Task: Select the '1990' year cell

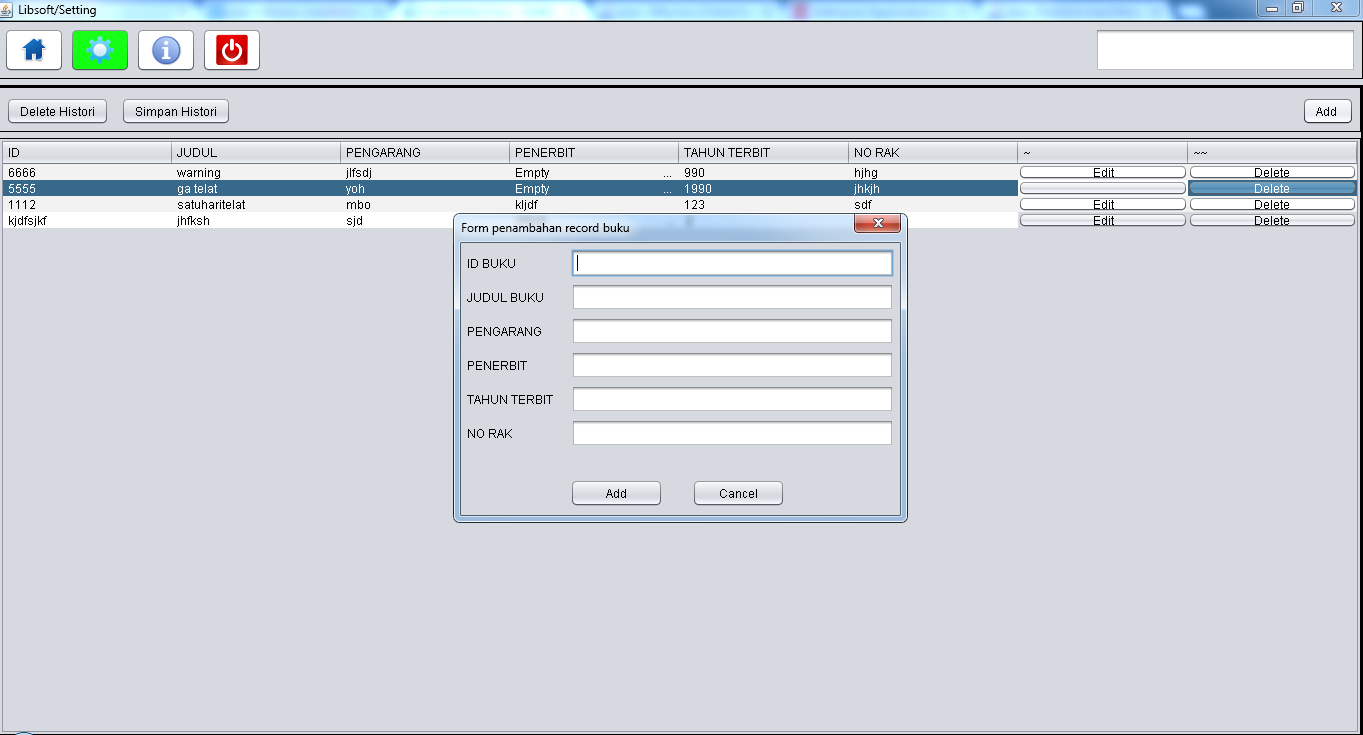Action: [x=764, y=188]
